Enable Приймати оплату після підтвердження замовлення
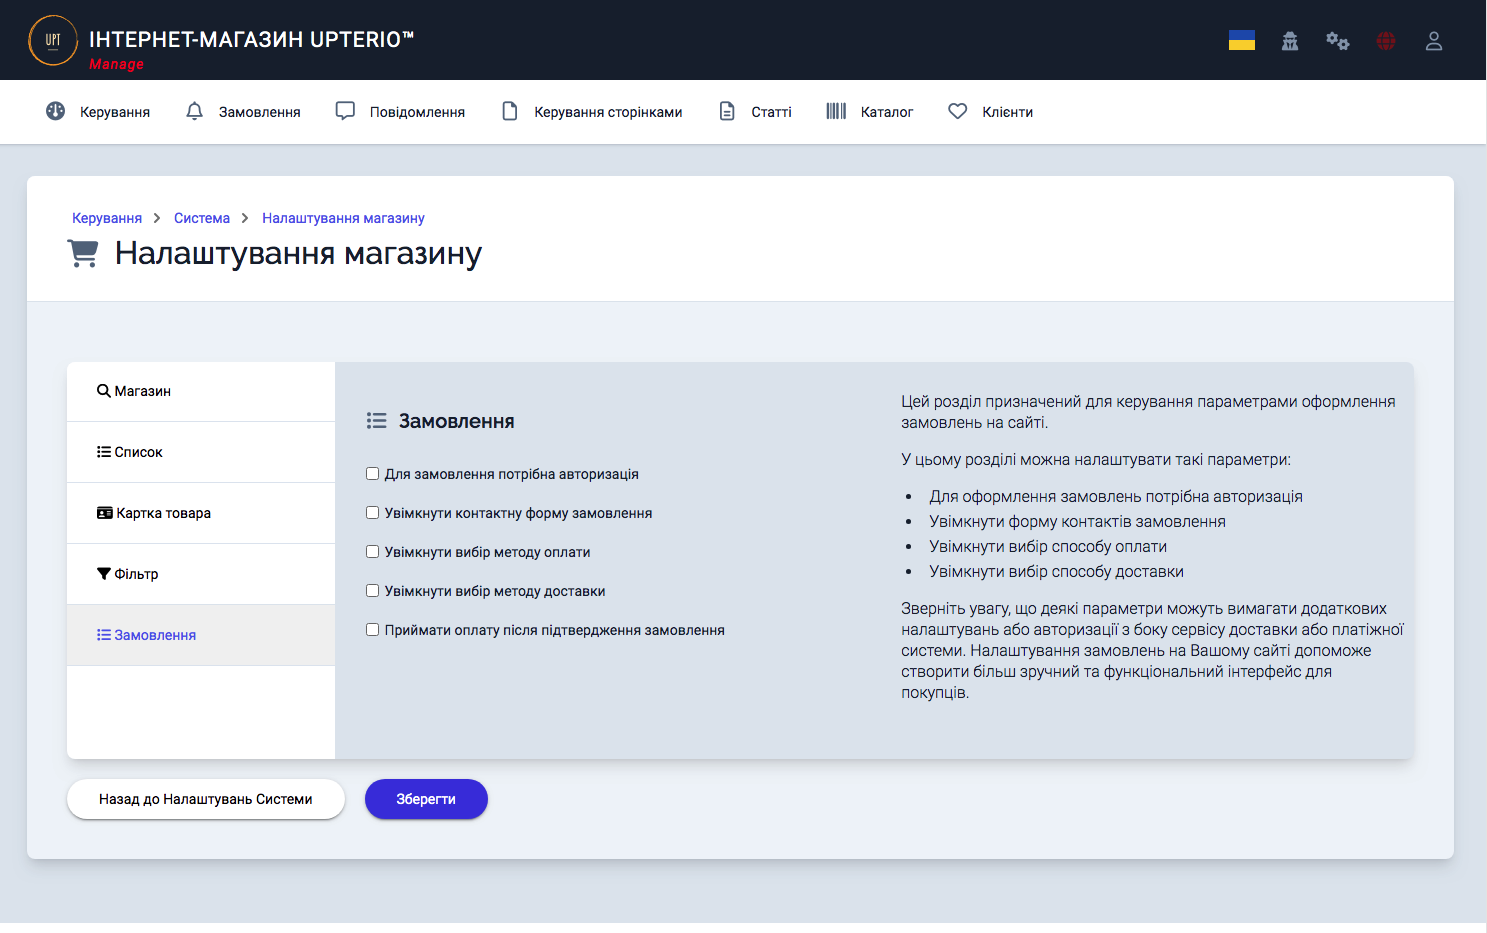This screenshot has height=933, width=1487. coord(372,630)
